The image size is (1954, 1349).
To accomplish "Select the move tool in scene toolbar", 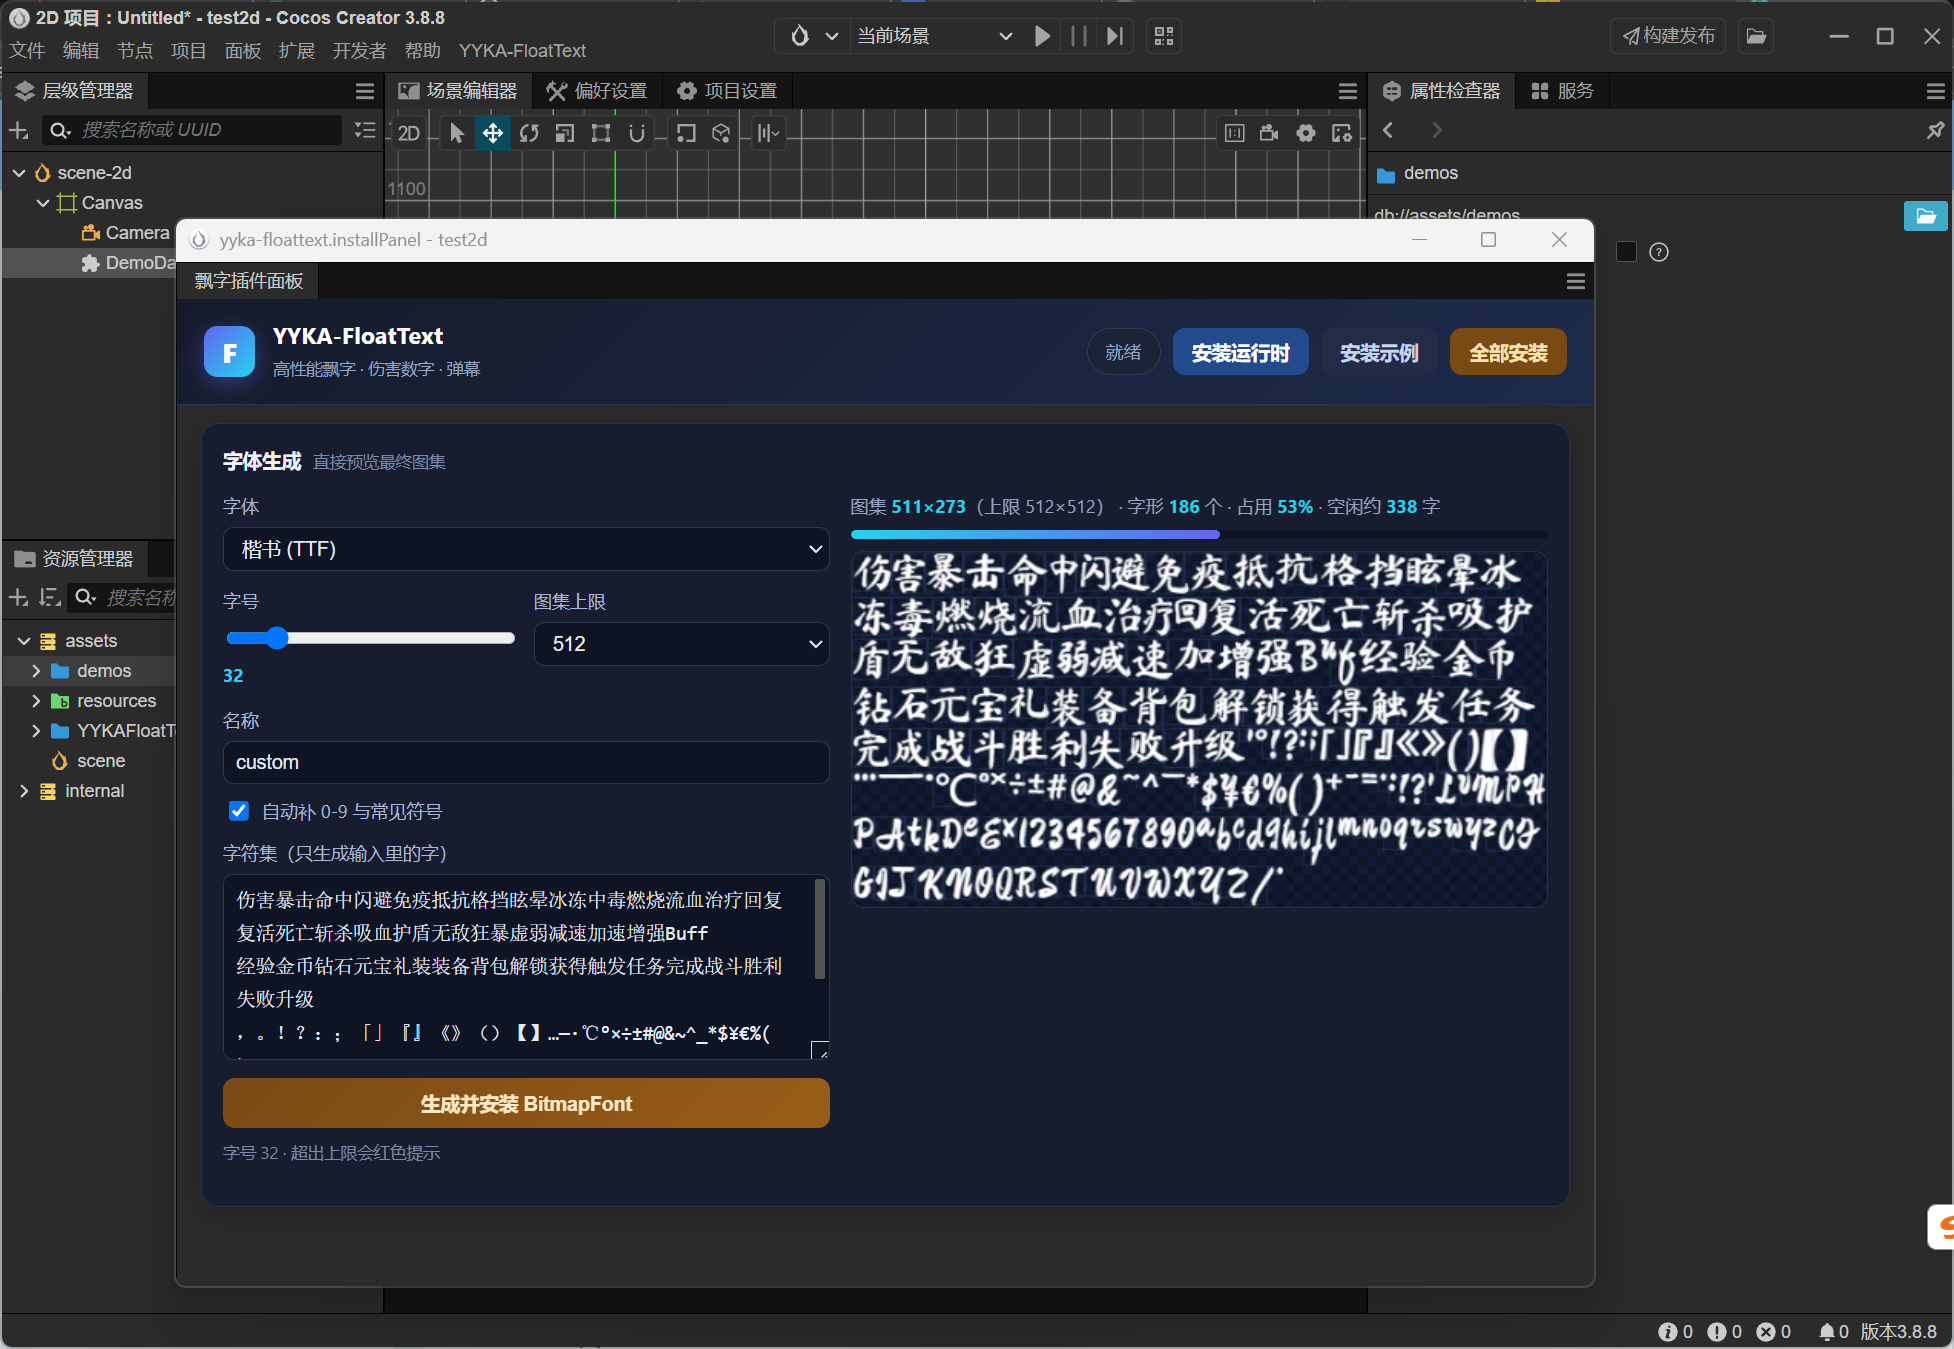I will tap(493, 133).
